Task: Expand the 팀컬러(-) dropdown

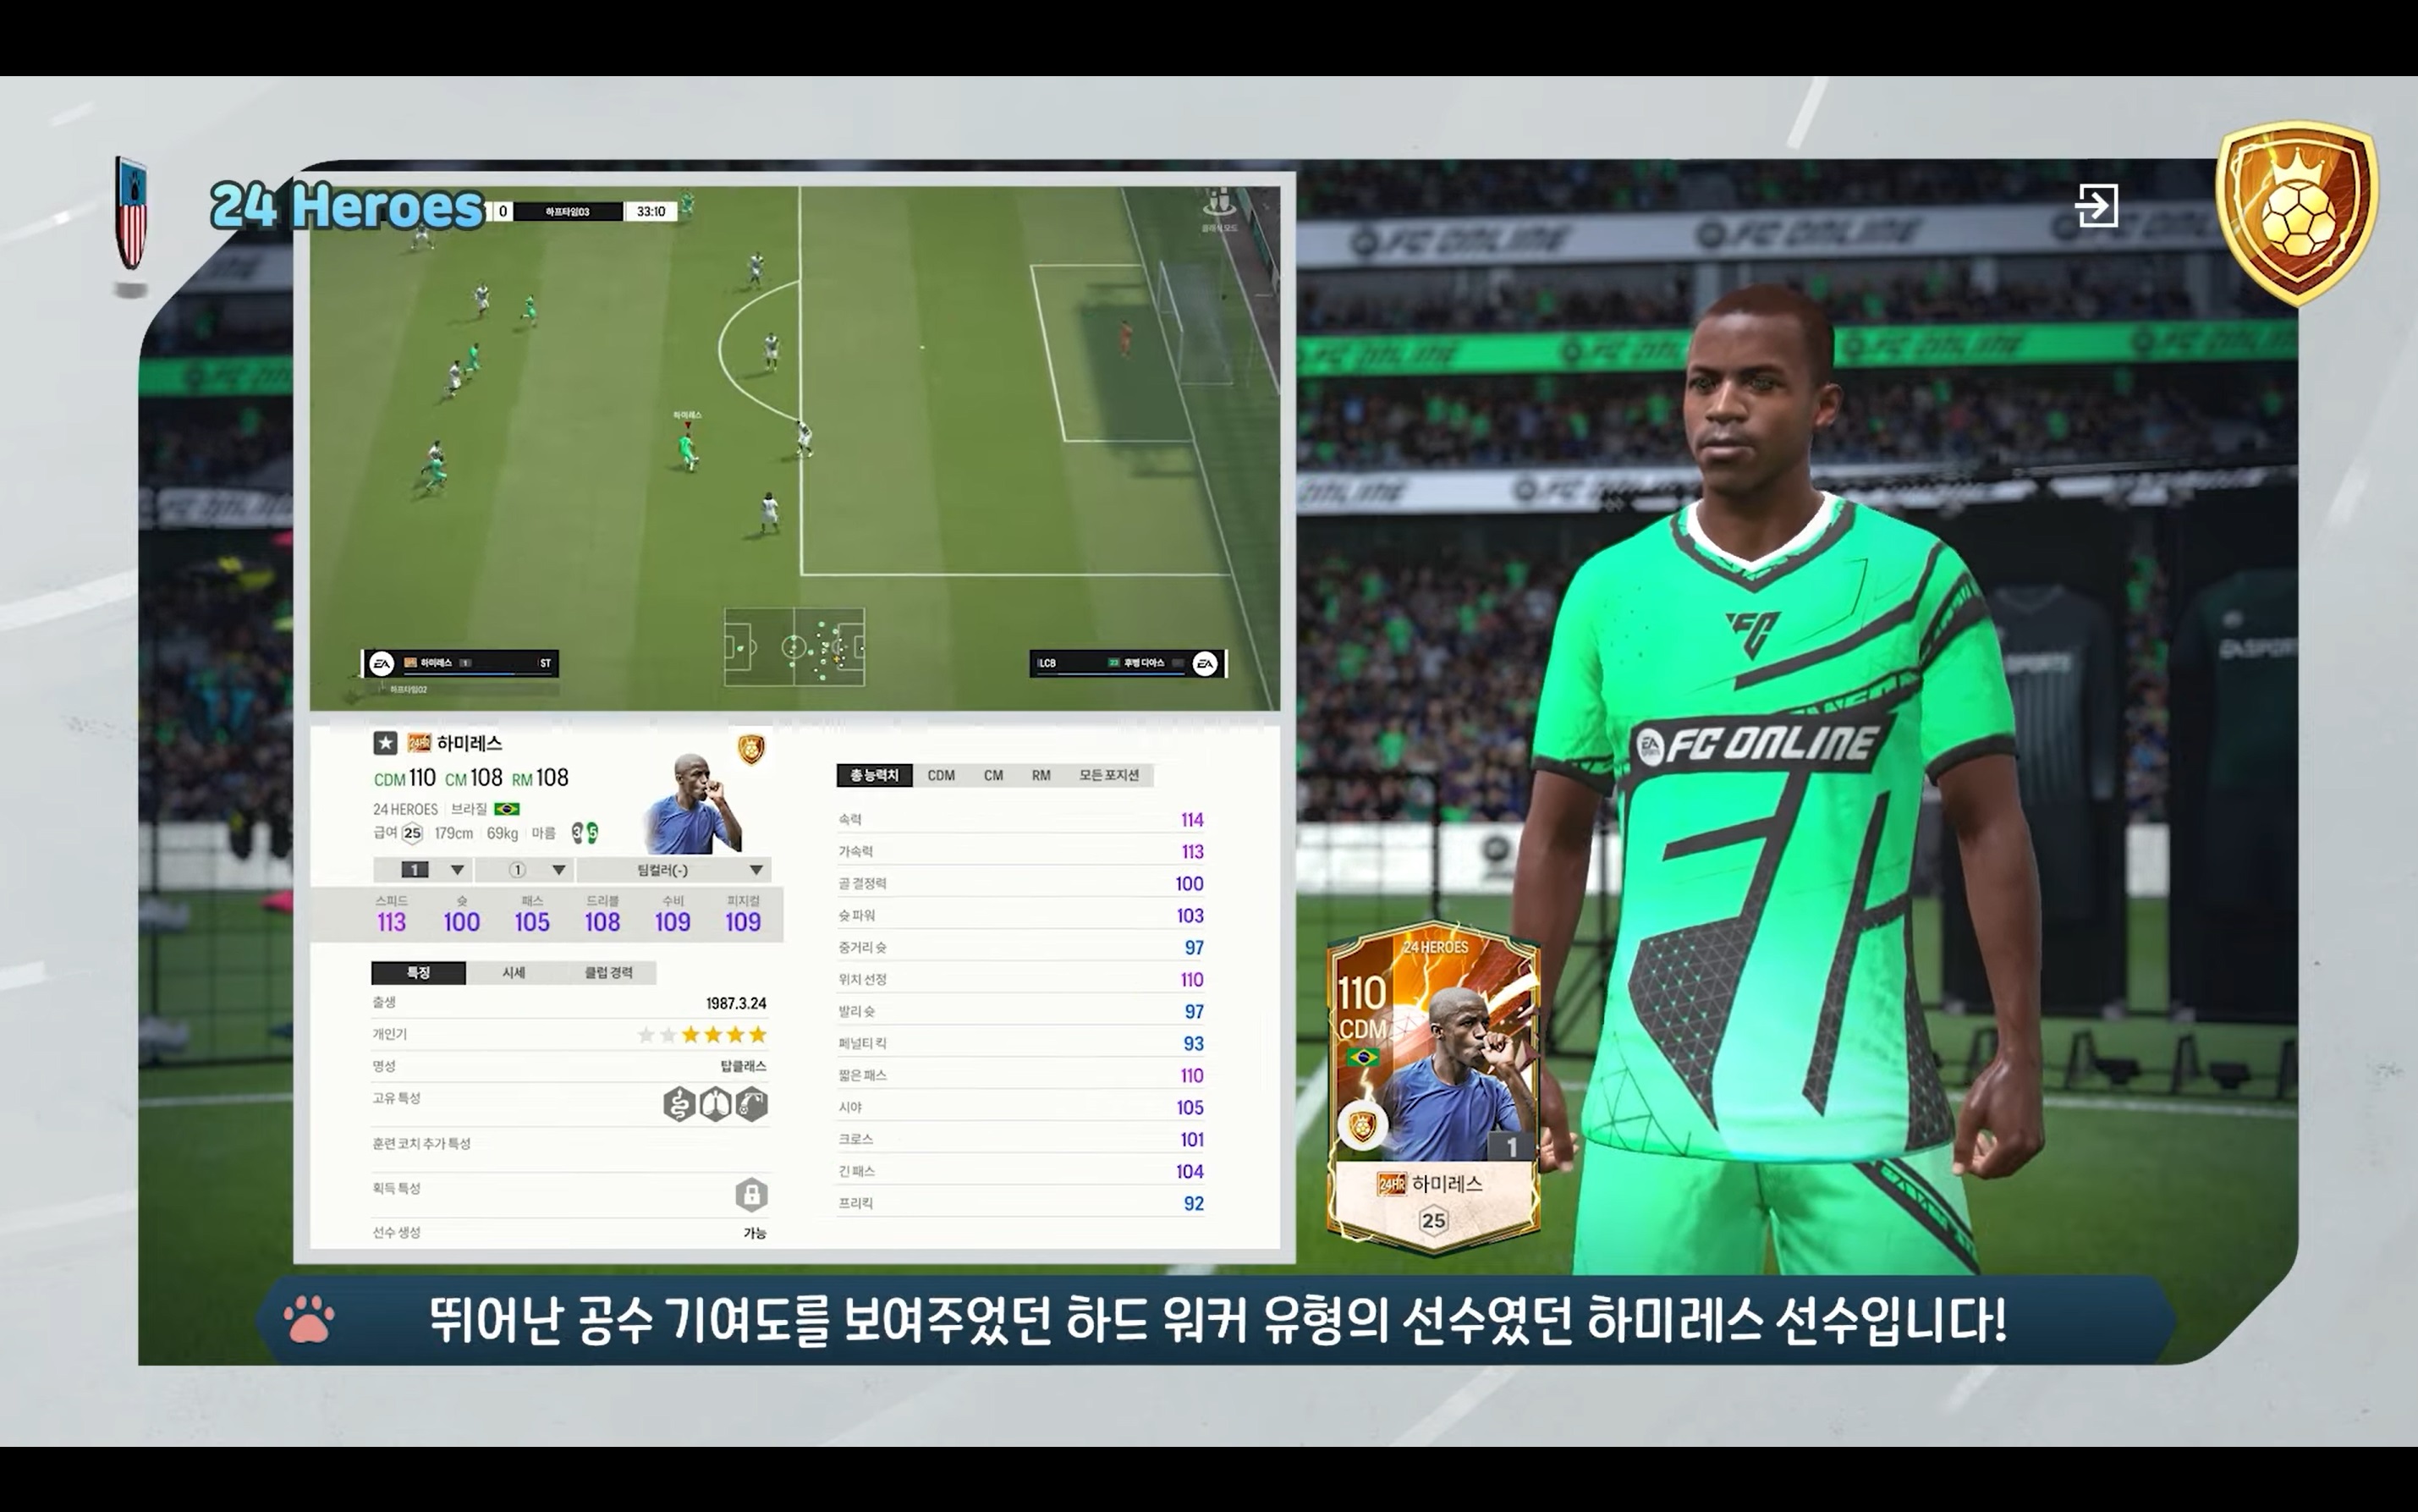Action: [x=674, y=870]
